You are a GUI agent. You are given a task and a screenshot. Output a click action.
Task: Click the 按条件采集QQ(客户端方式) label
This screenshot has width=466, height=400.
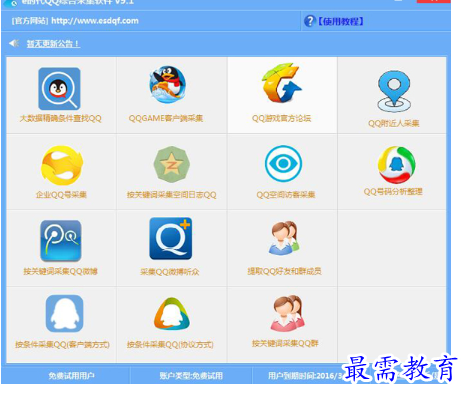point(62,344)
